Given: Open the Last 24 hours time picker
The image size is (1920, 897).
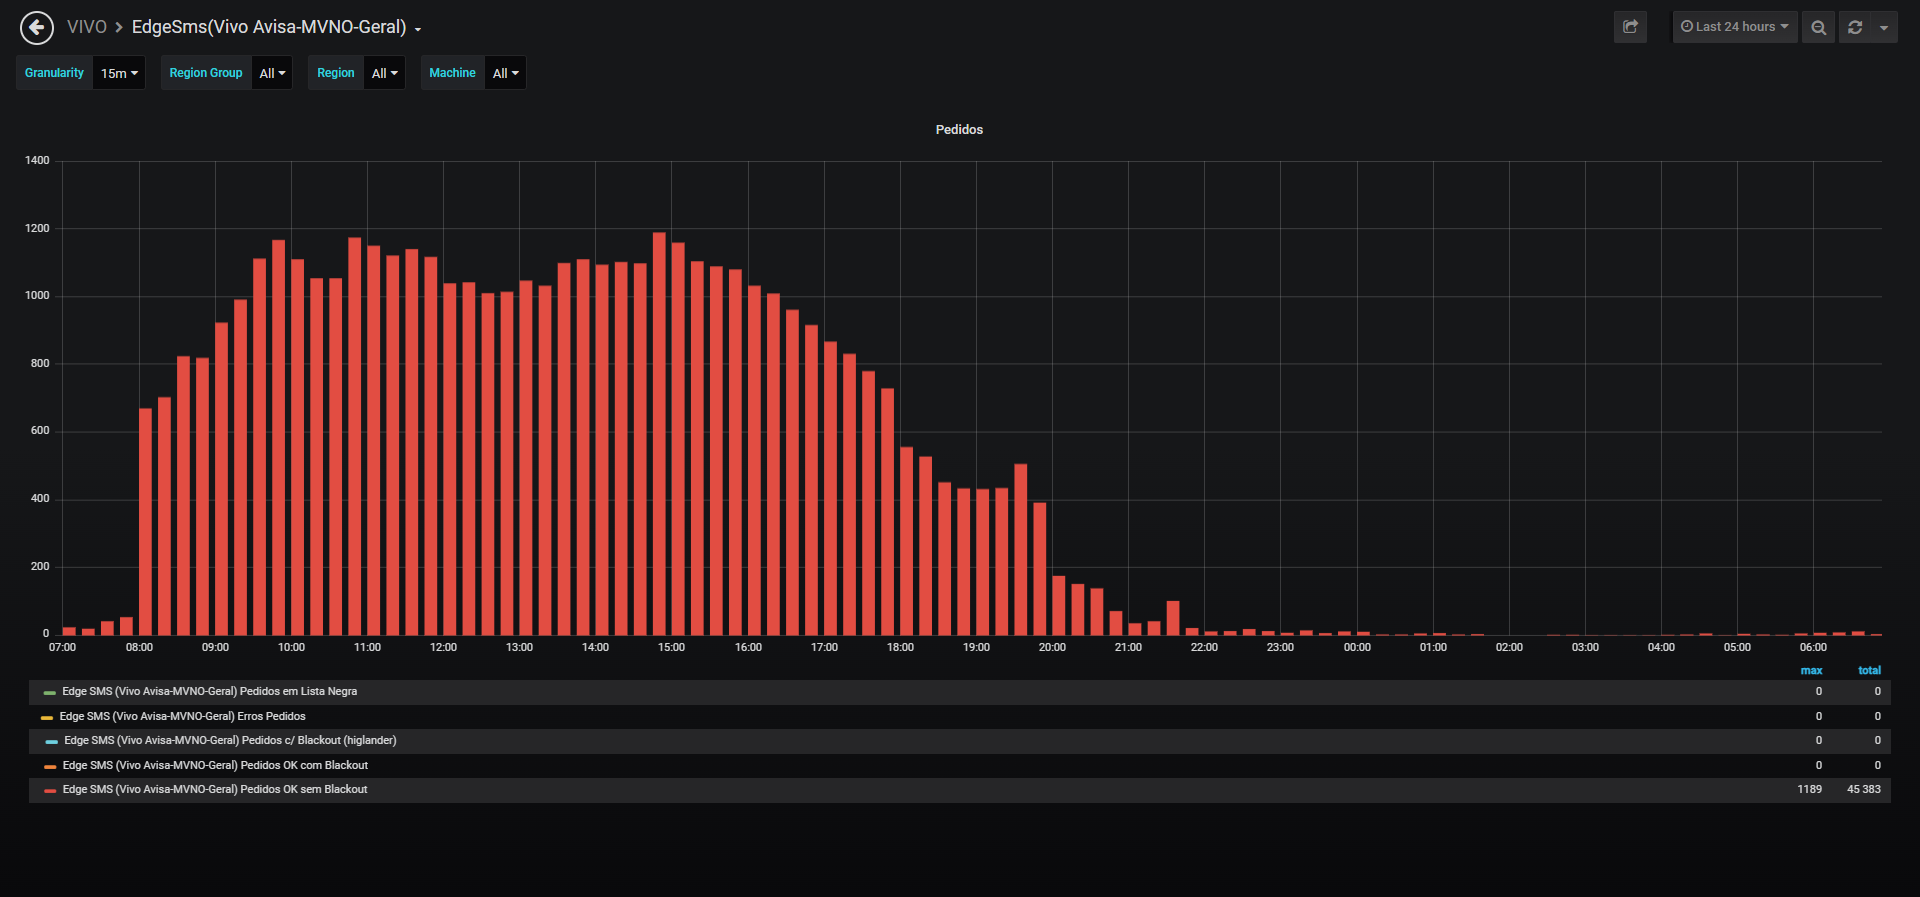Looking at the screenshot, I should (1735, 27).
